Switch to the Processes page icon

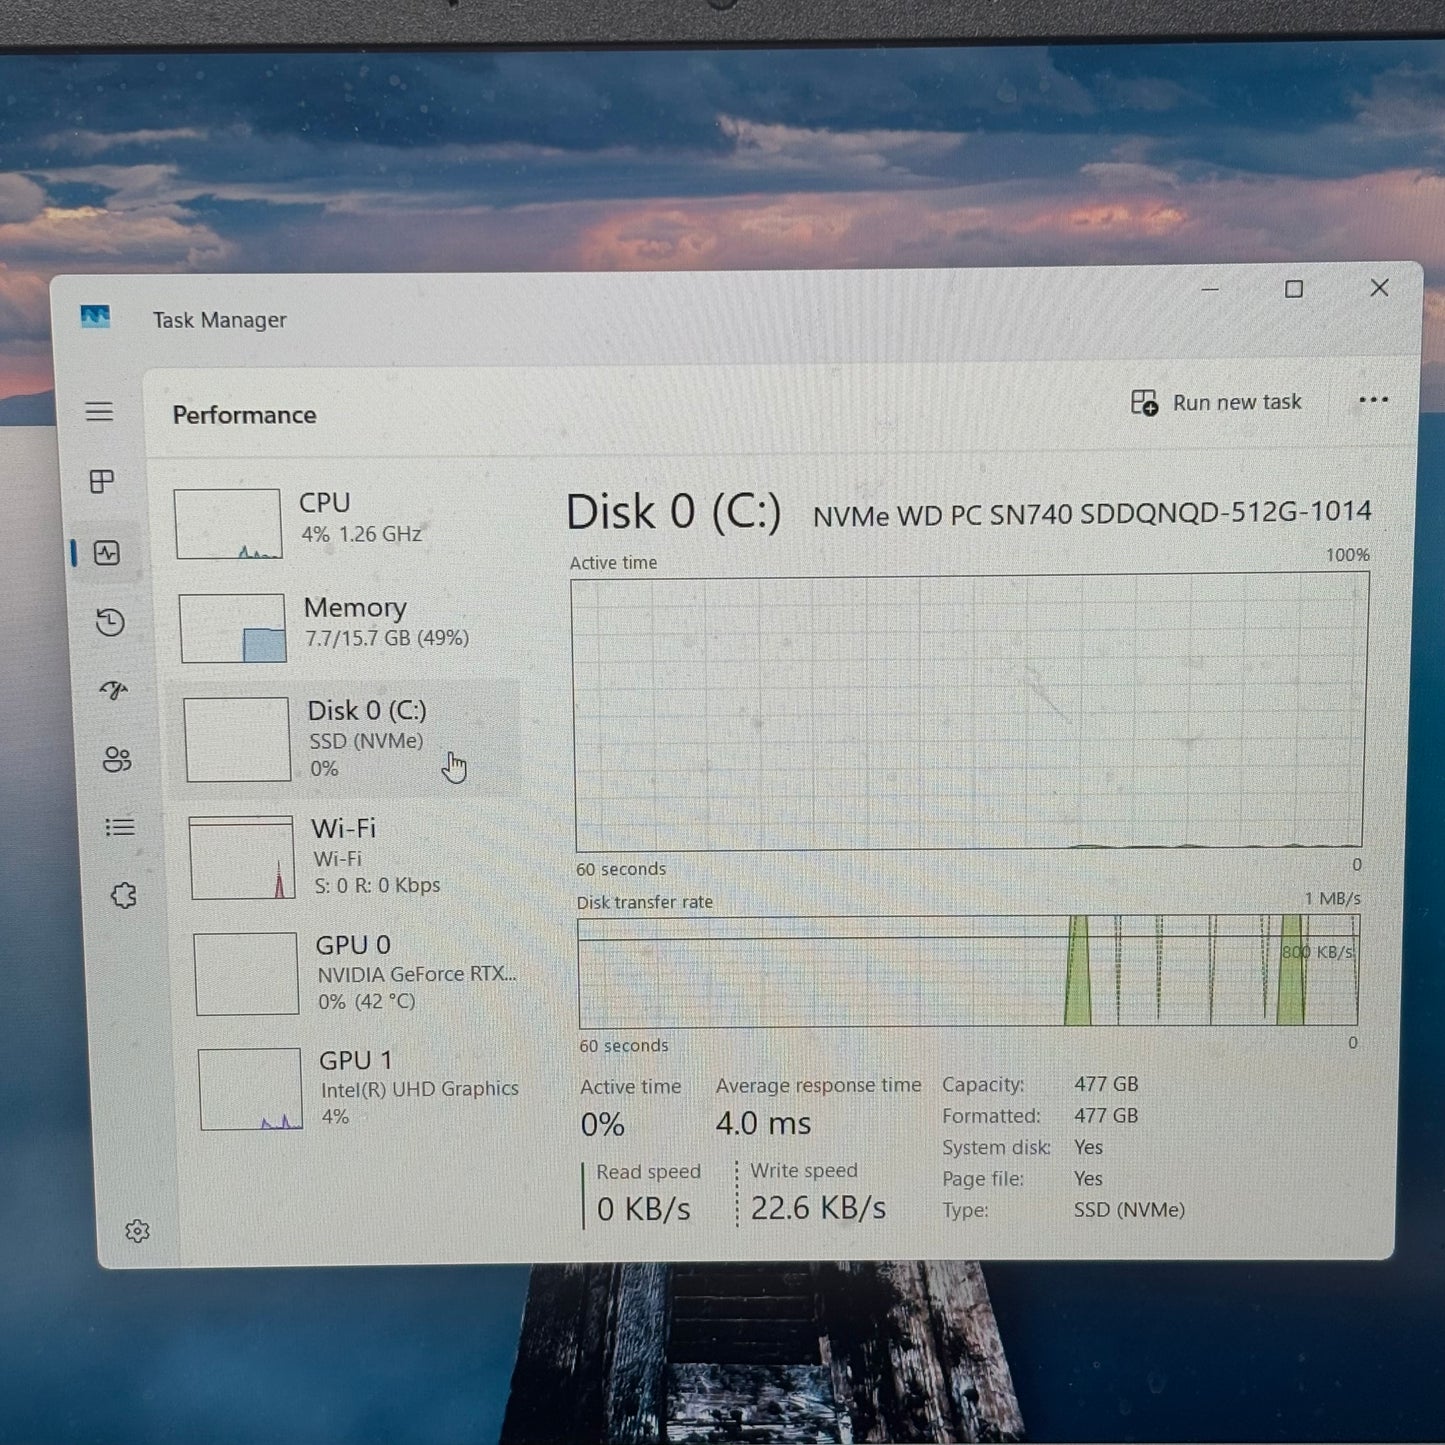coord(102,482)
